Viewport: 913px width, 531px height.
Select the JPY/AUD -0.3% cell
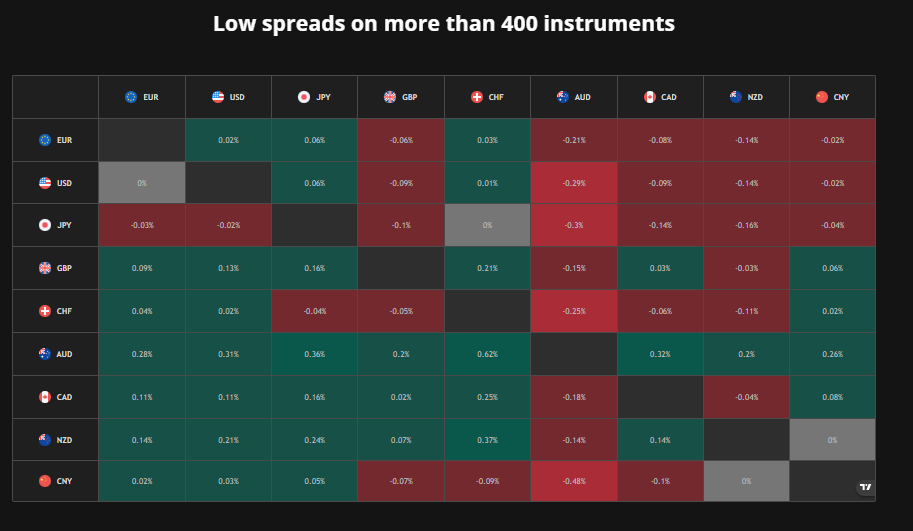coord(574,225)
